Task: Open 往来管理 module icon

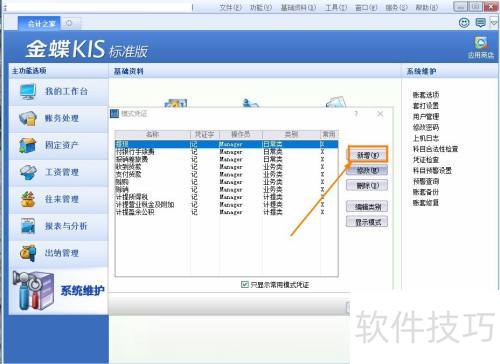Action: pyautogui.click(x=28, y=199)
